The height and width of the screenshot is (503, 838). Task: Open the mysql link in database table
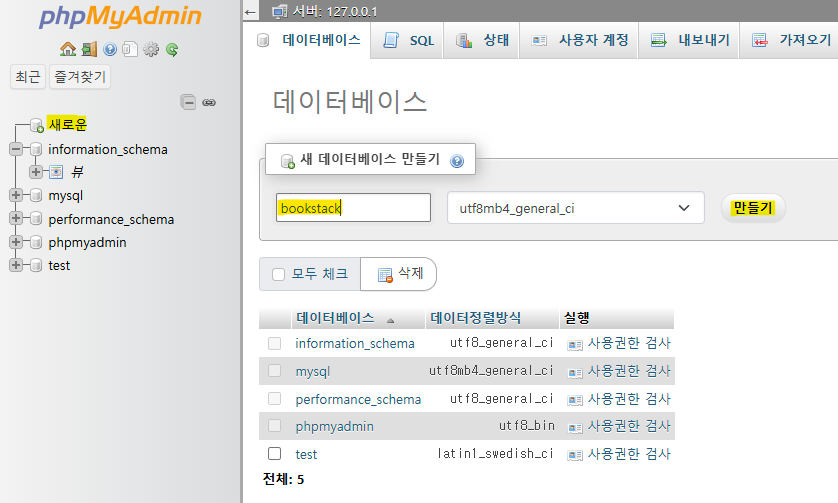[x=313, y=371]
